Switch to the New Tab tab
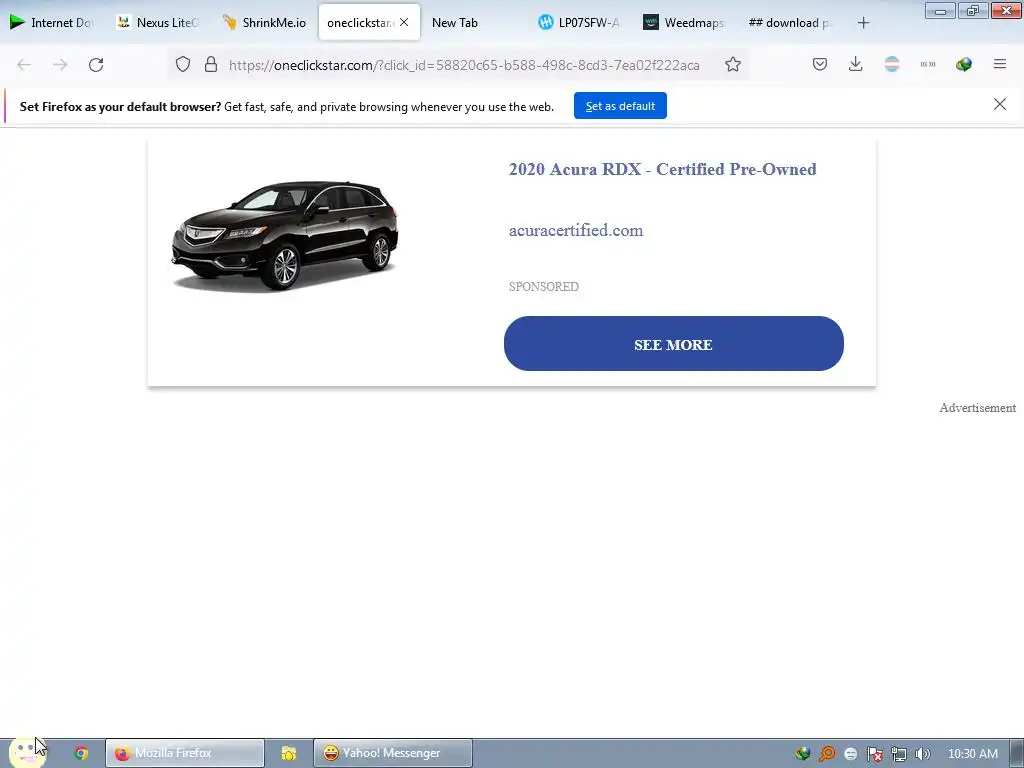 click(x=475, y=22)
